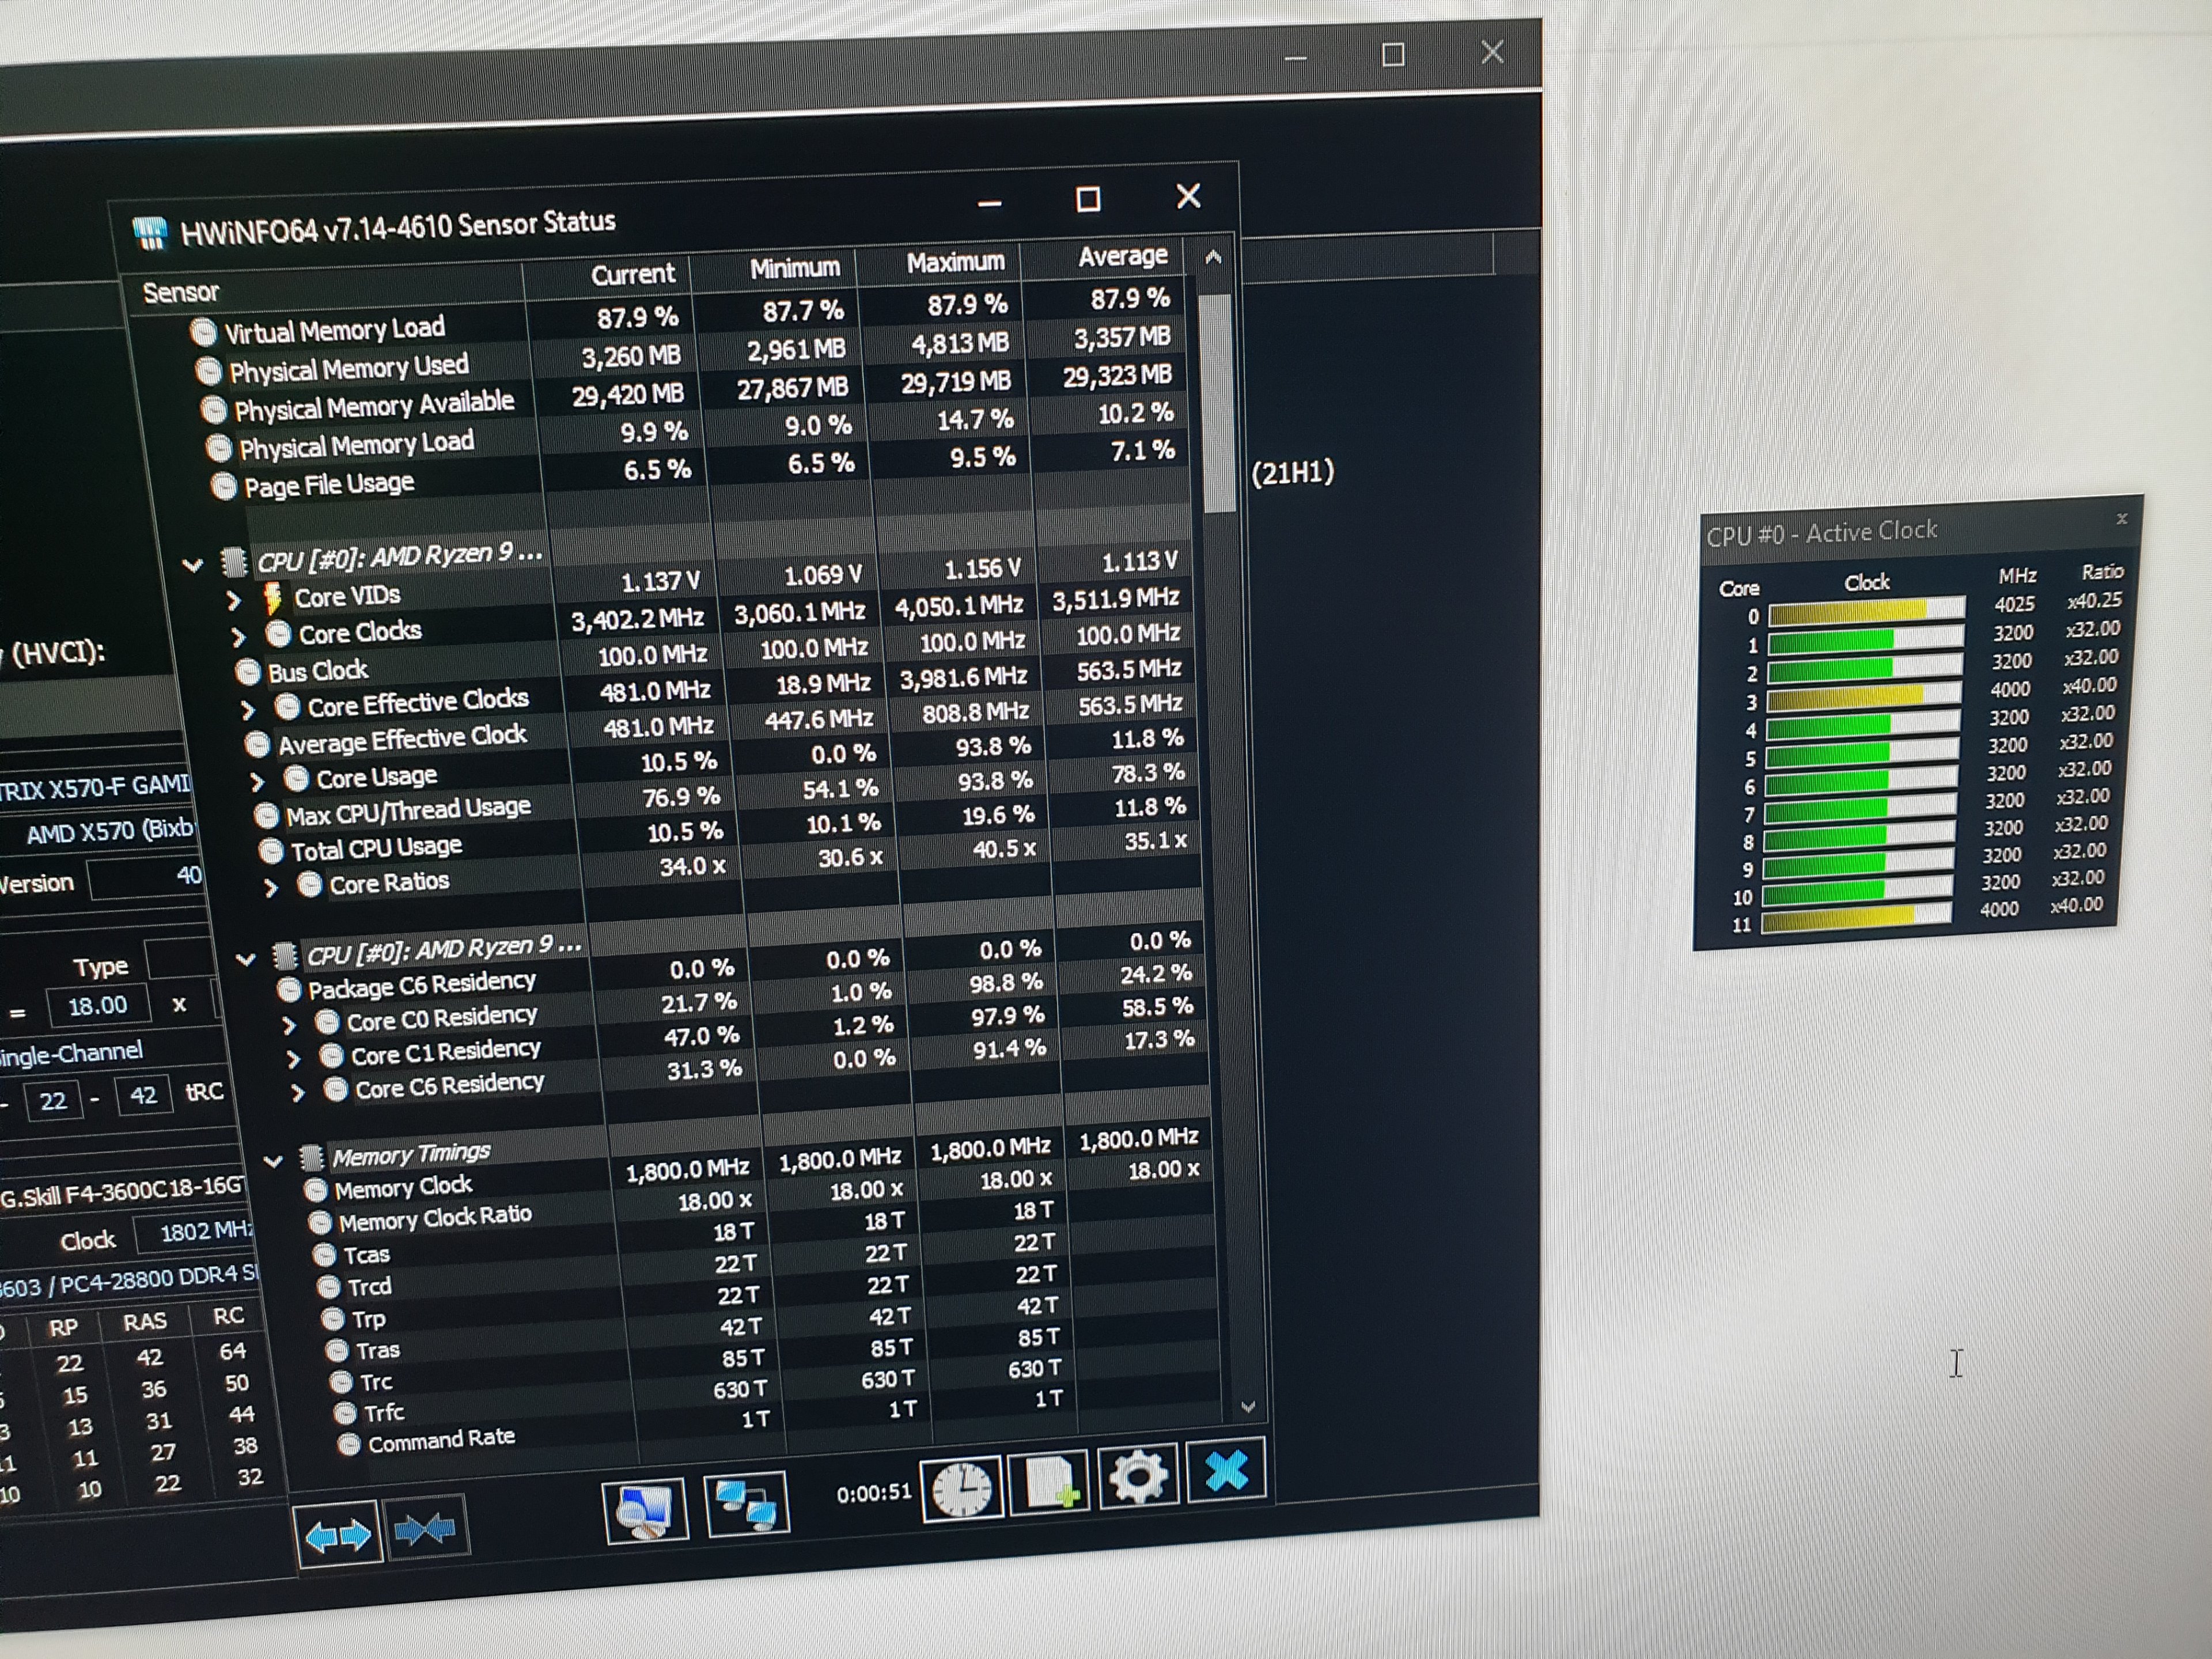
Task: Close sensors with blue X icon
Action: coord(1226,1471)
